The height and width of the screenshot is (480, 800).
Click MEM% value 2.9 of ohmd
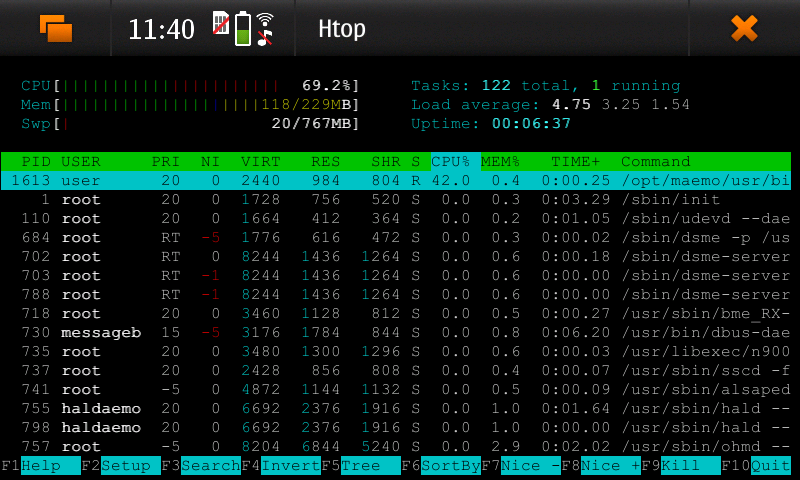coord(505,446)
